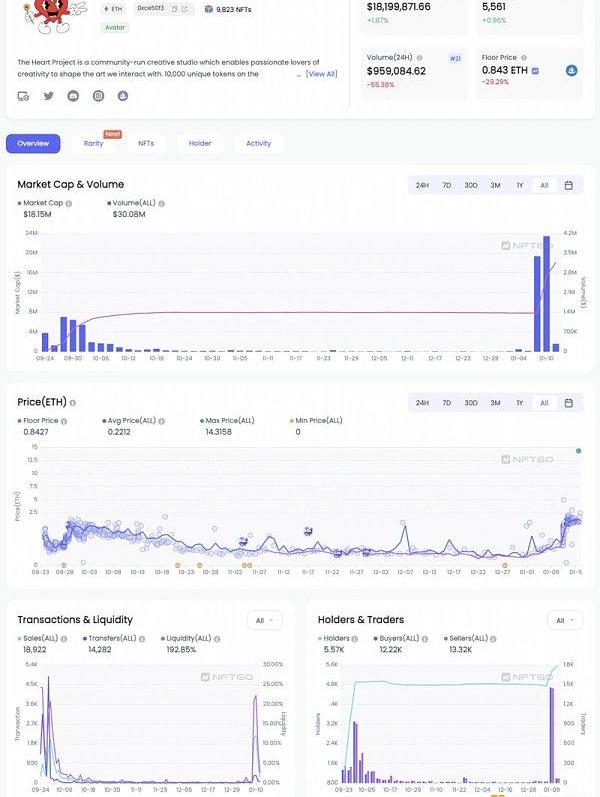Image resolution: width=600 pixels, height=797 pixels.
Task: Click the OpenSea marketplace icon beside Floor Price
Action: 572,71
